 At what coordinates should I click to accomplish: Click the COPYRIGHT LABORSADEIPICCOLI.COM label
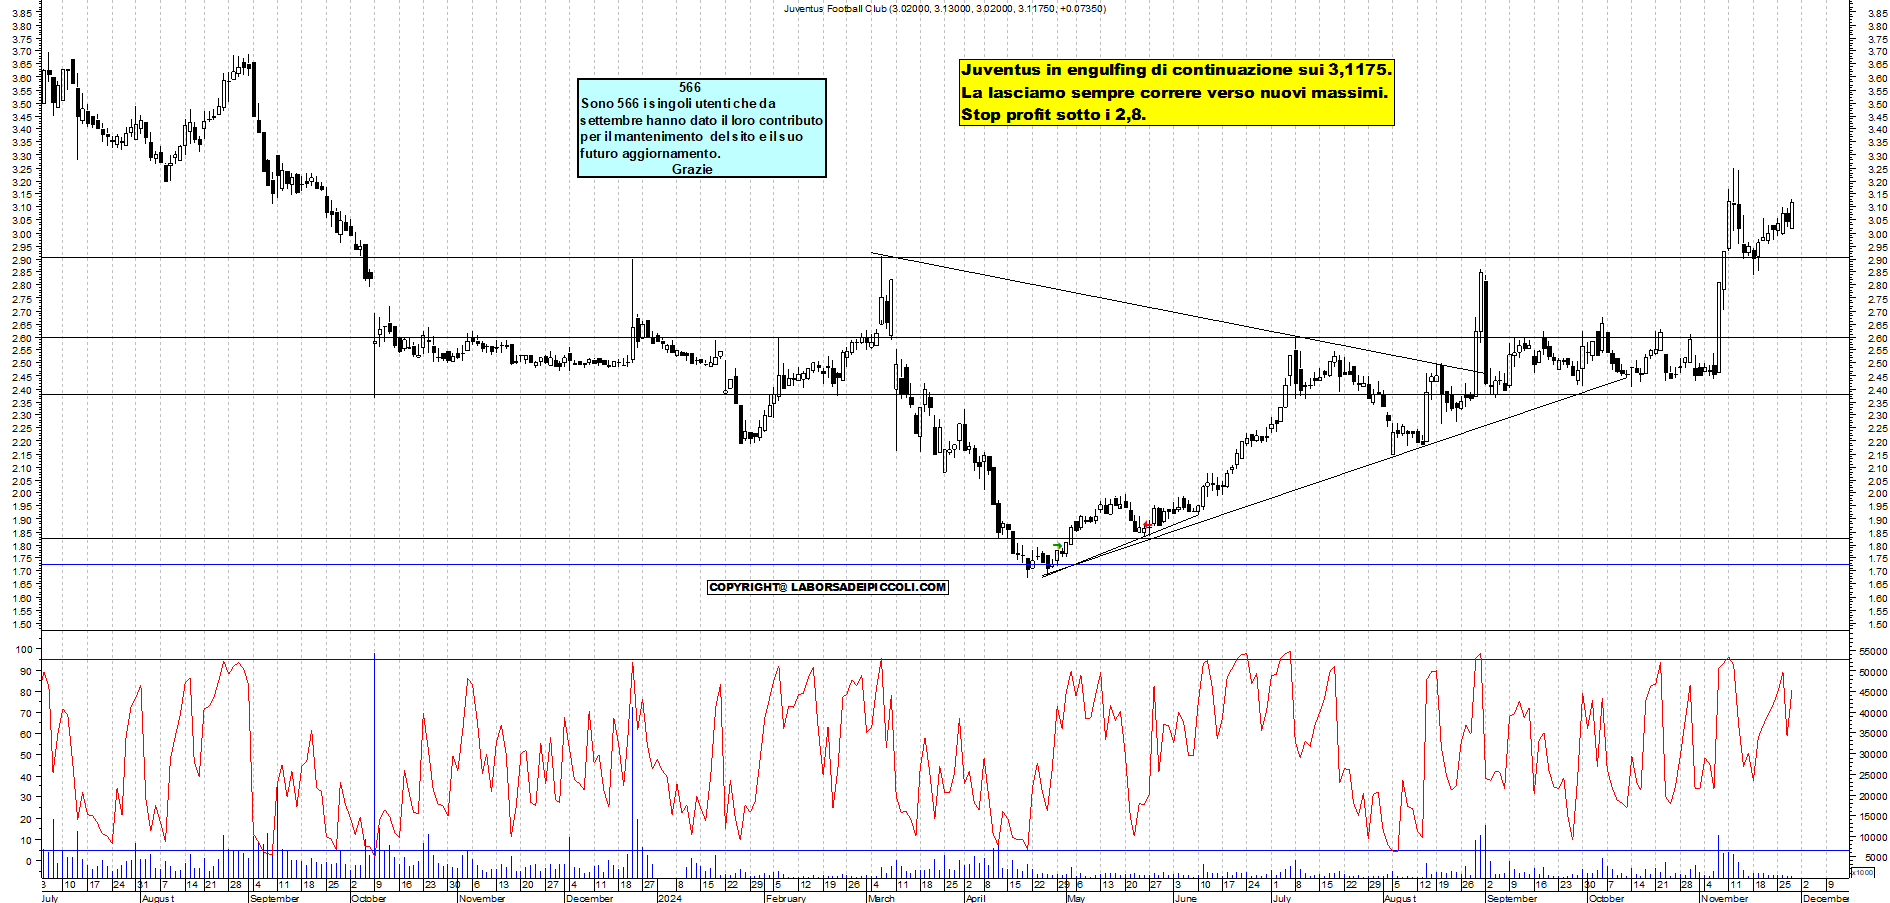(827, 587)
